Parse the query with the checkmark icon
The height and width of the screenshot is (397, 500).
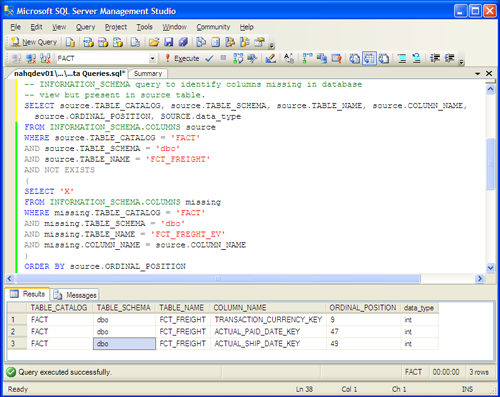pyautogui.click(x=209, y=59)
